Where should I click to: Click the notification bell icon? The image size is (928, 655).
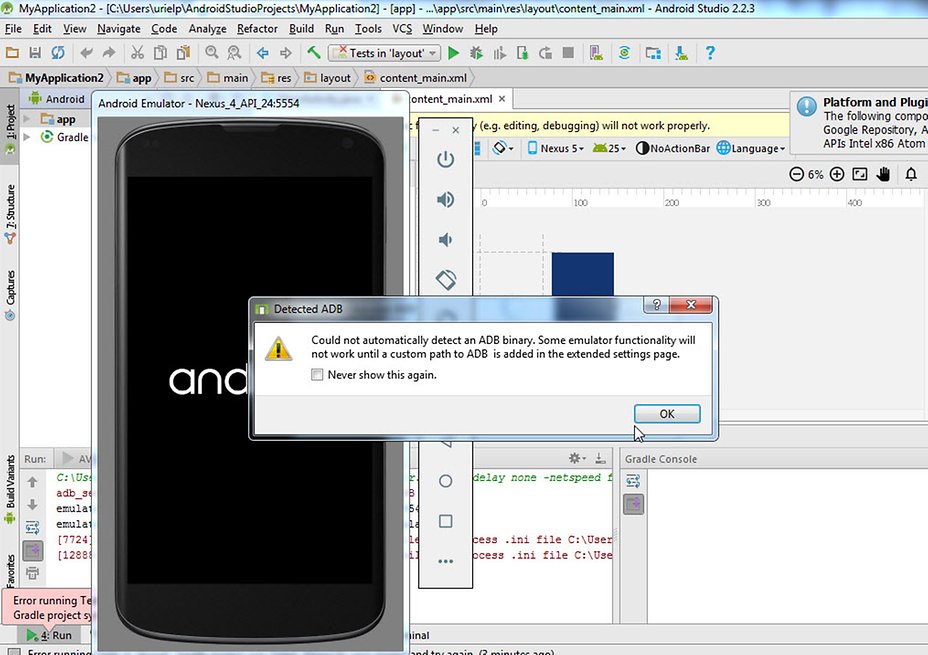pyautogui.click(x=911, y=174)
